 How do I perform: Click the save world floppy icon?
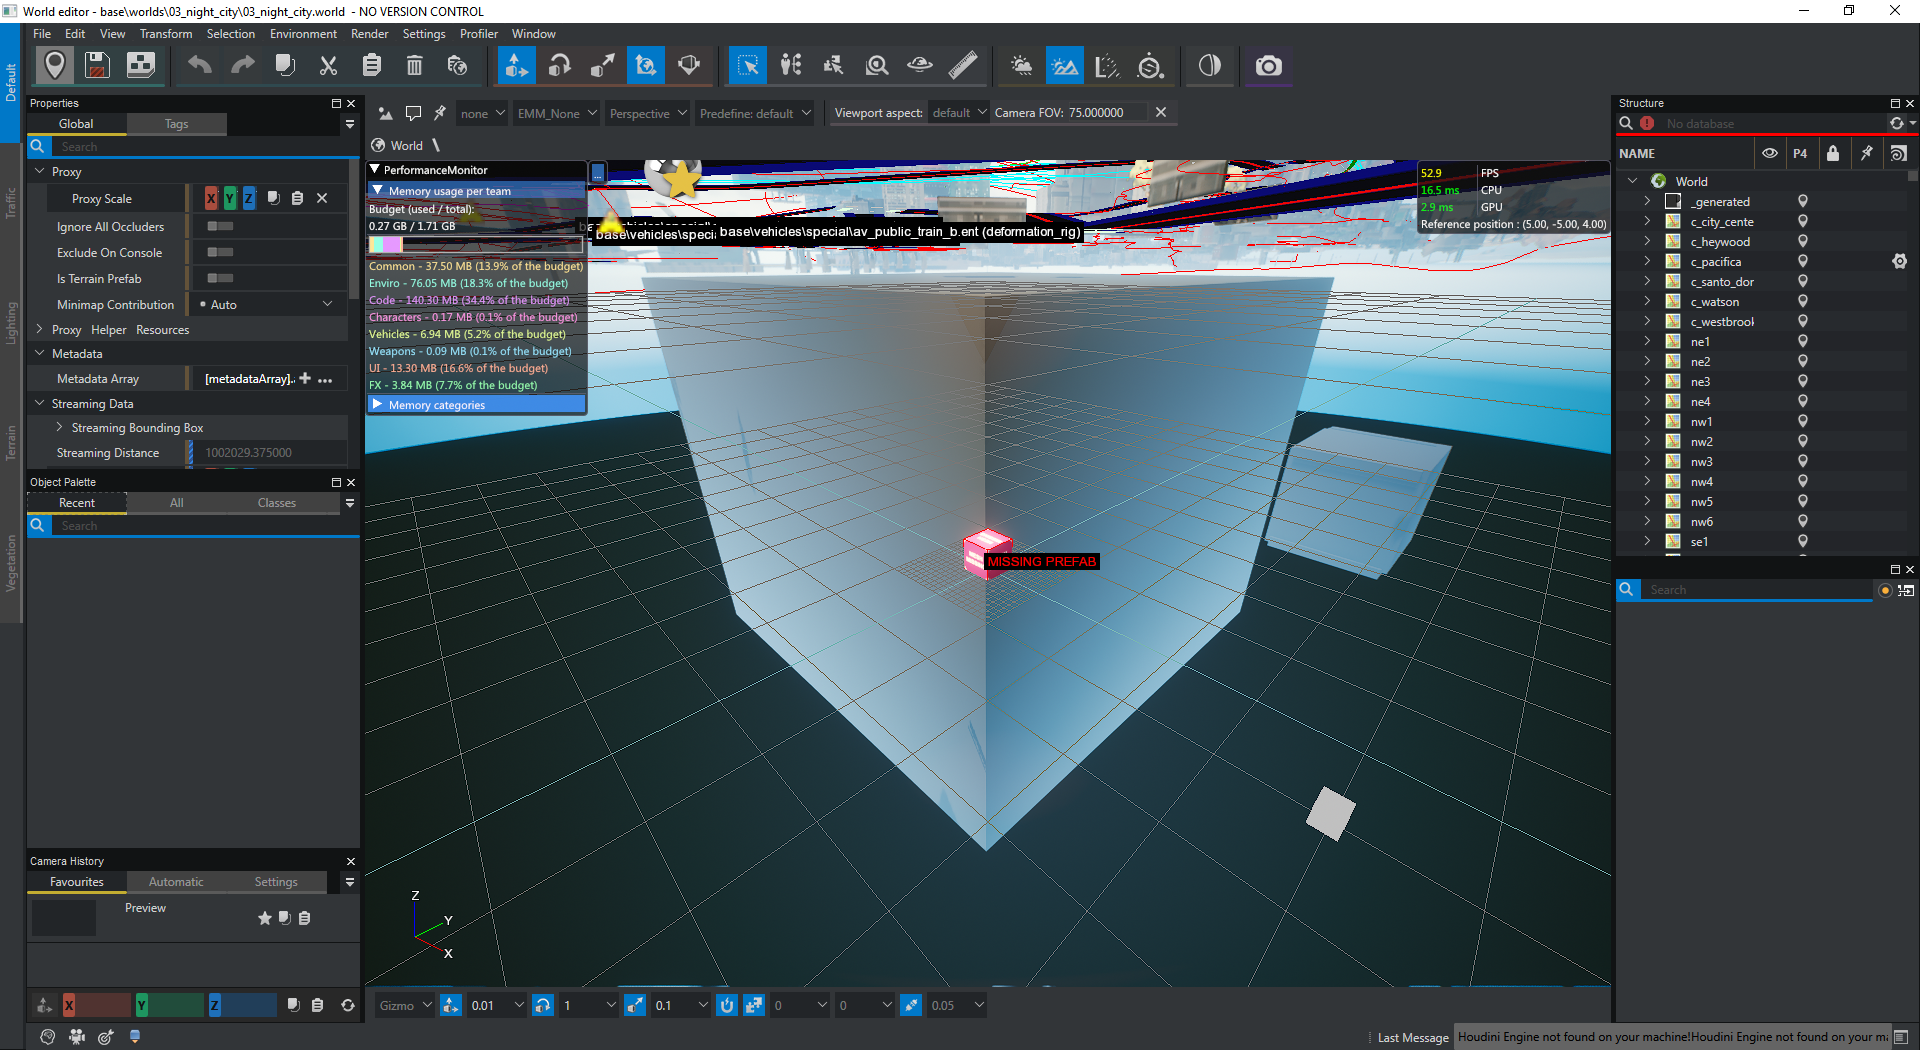pos(97,66)
